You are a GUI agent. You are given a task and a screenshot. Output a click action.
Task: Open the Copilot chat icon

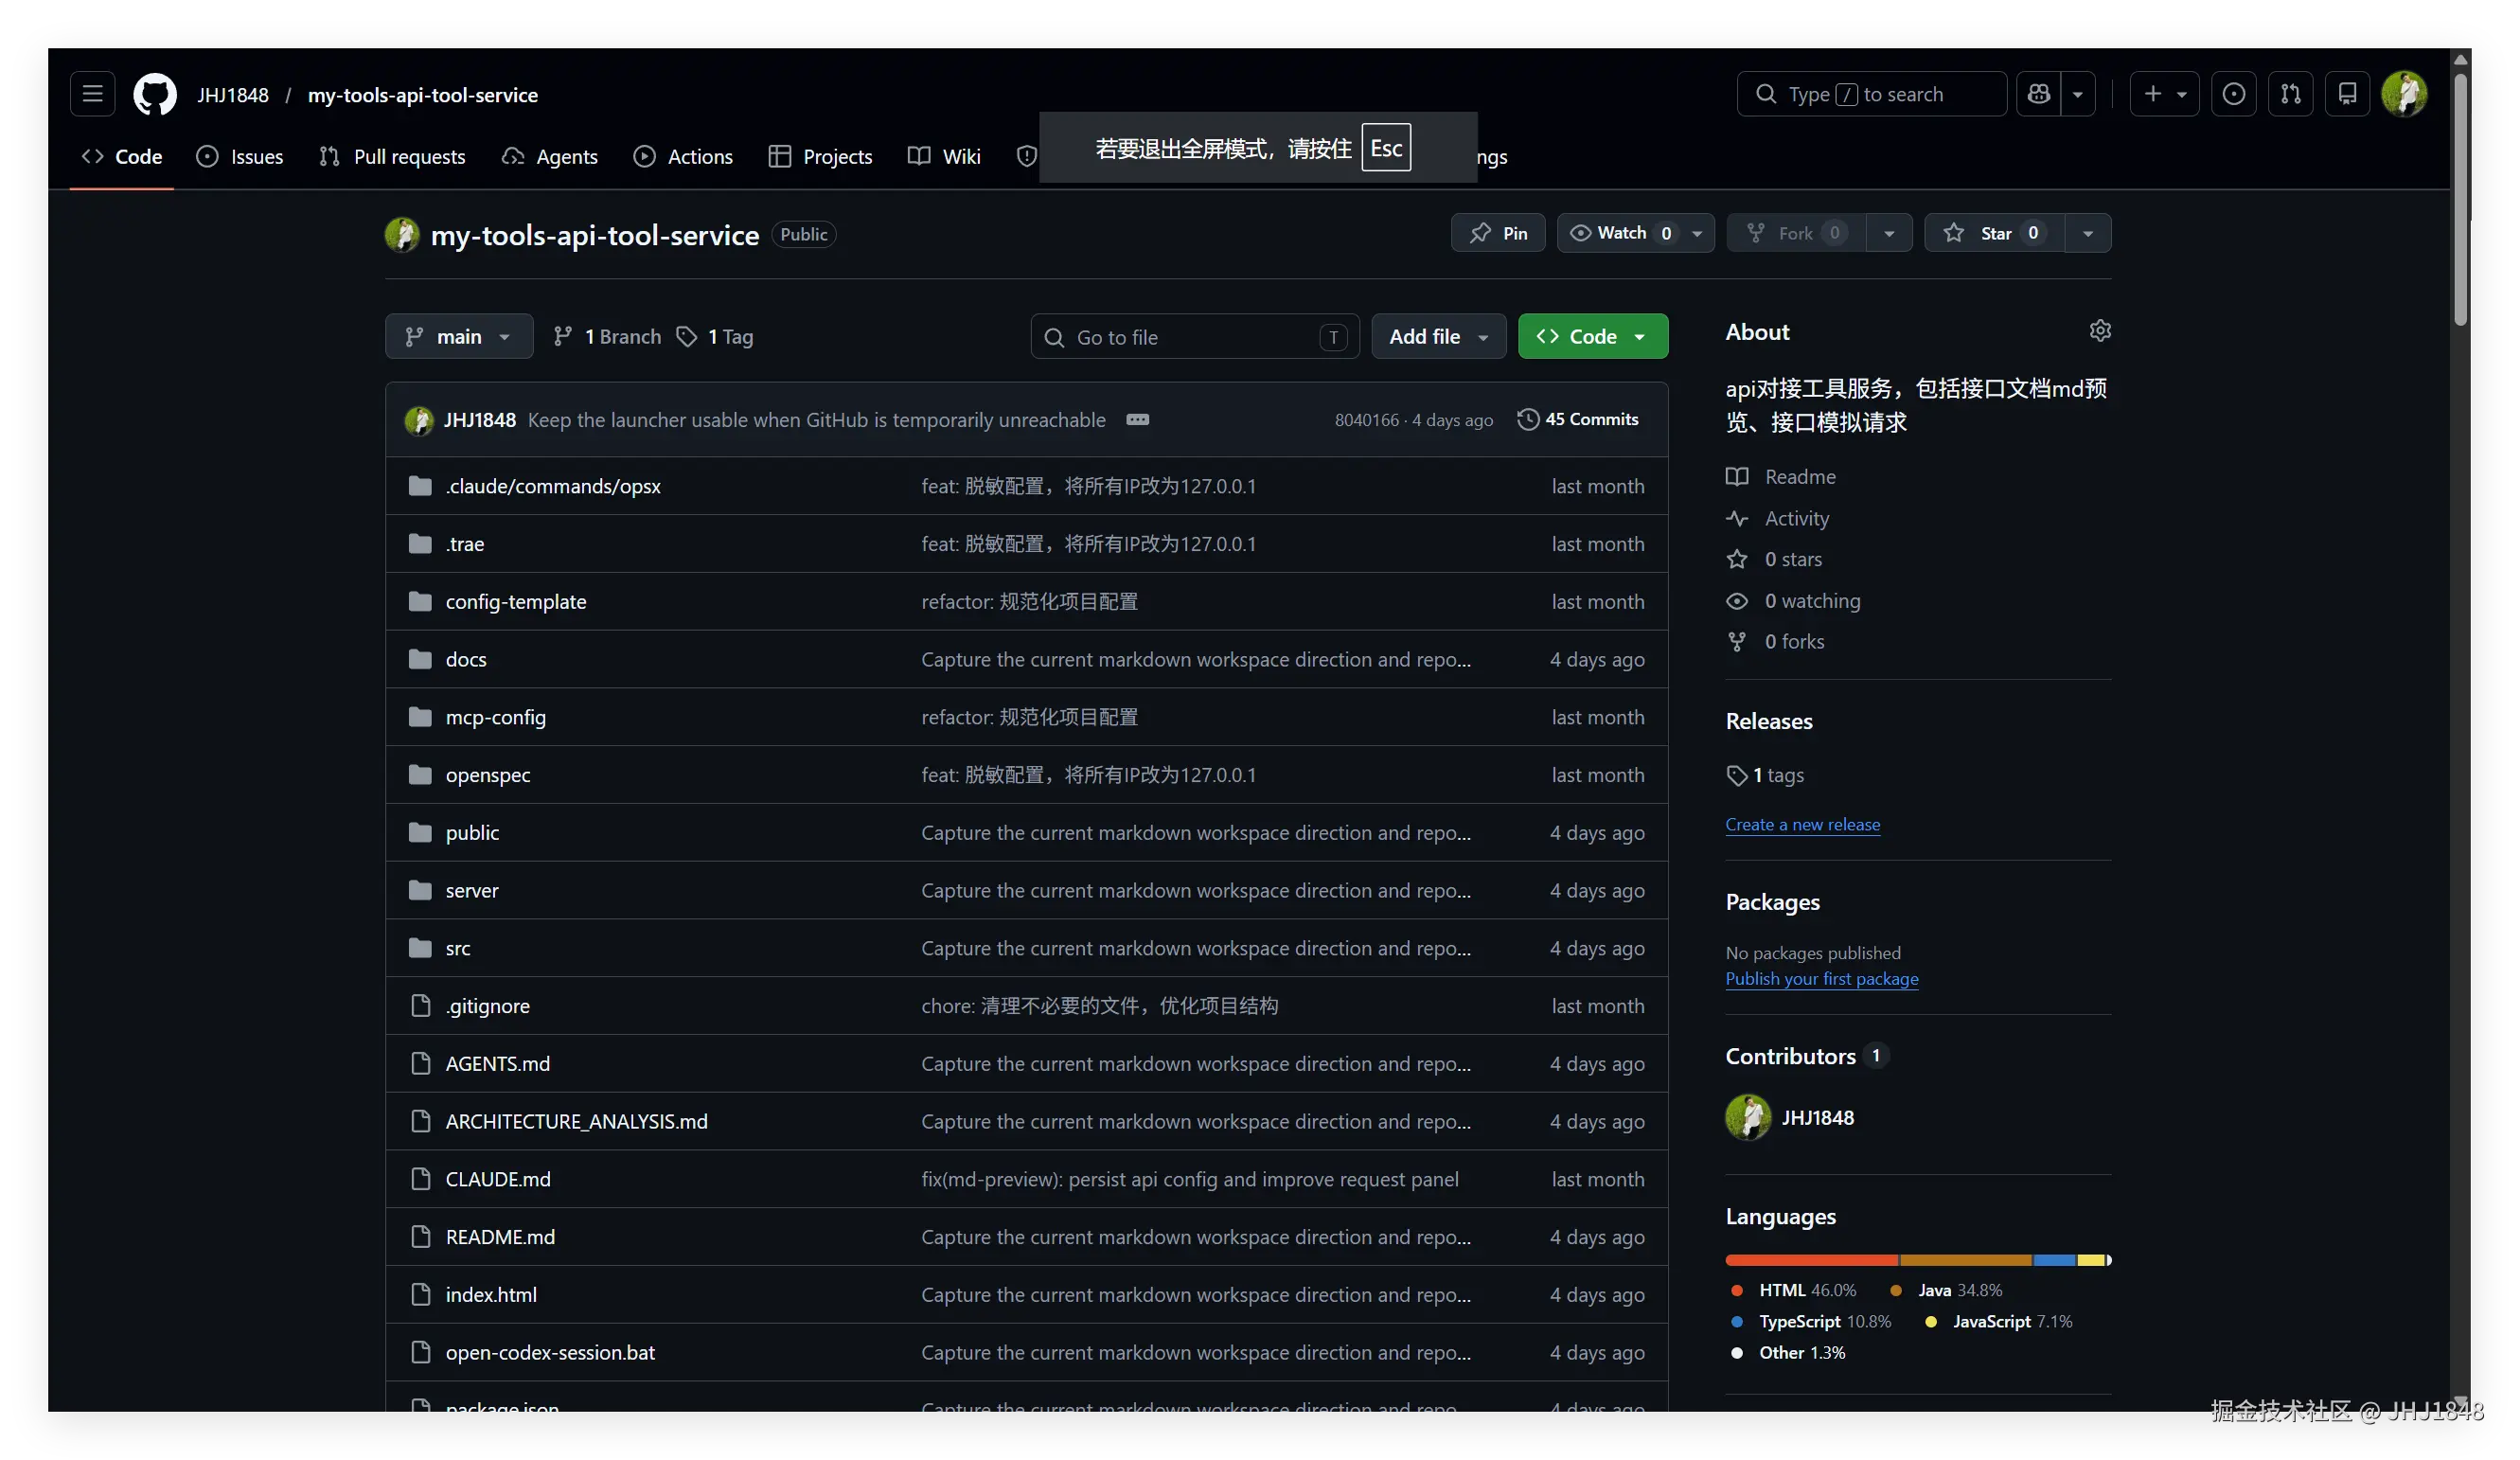tap(2039, 94)
